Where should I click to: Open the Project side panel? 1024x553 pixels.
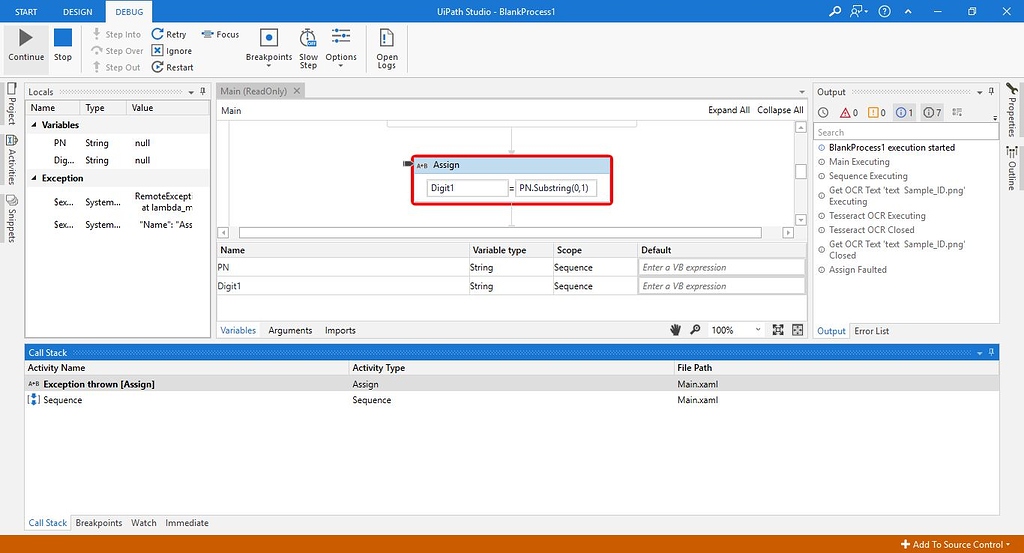pos(11,104)
